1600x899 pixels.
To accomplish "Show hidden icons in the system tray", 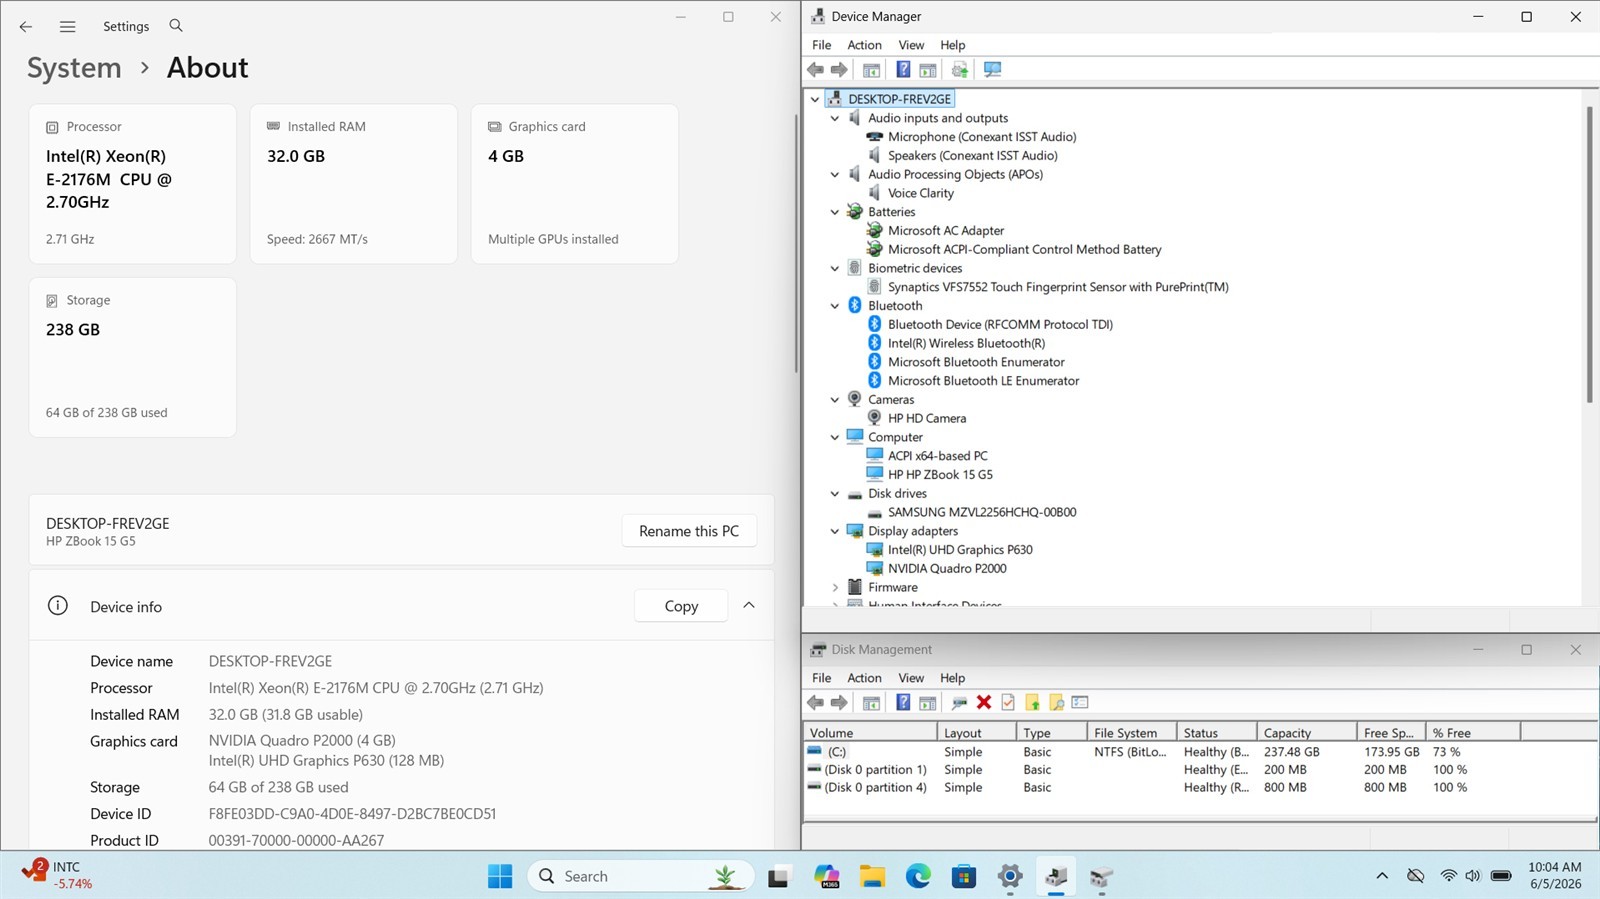I will click(x=1382, y=876).
